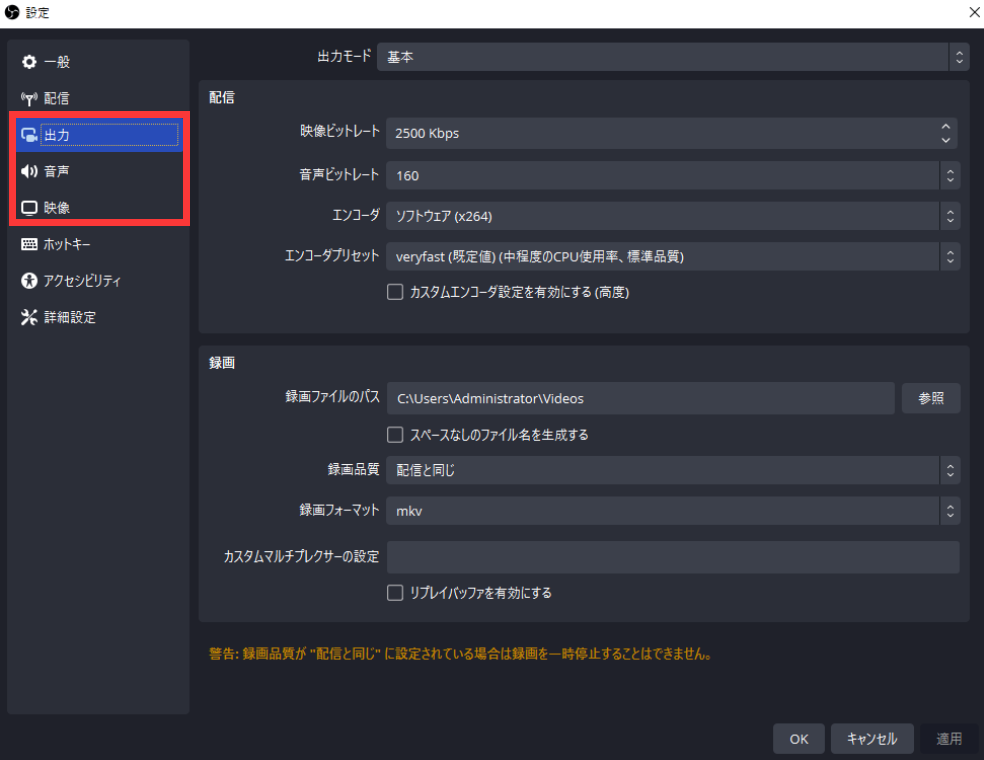984x760 pixels.
Task: Click the 参照 browse button
Action: coord(930,398)
